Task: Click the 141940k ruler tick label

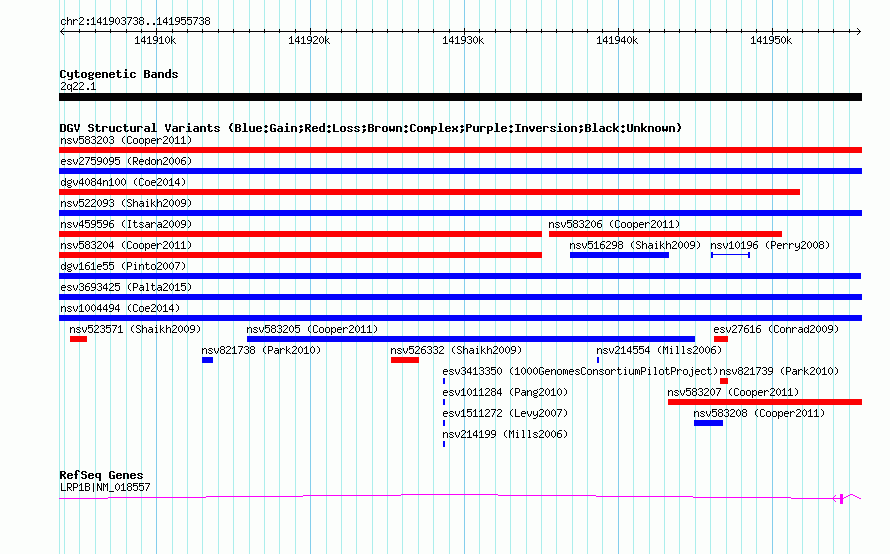Action: tap(617, 40)
